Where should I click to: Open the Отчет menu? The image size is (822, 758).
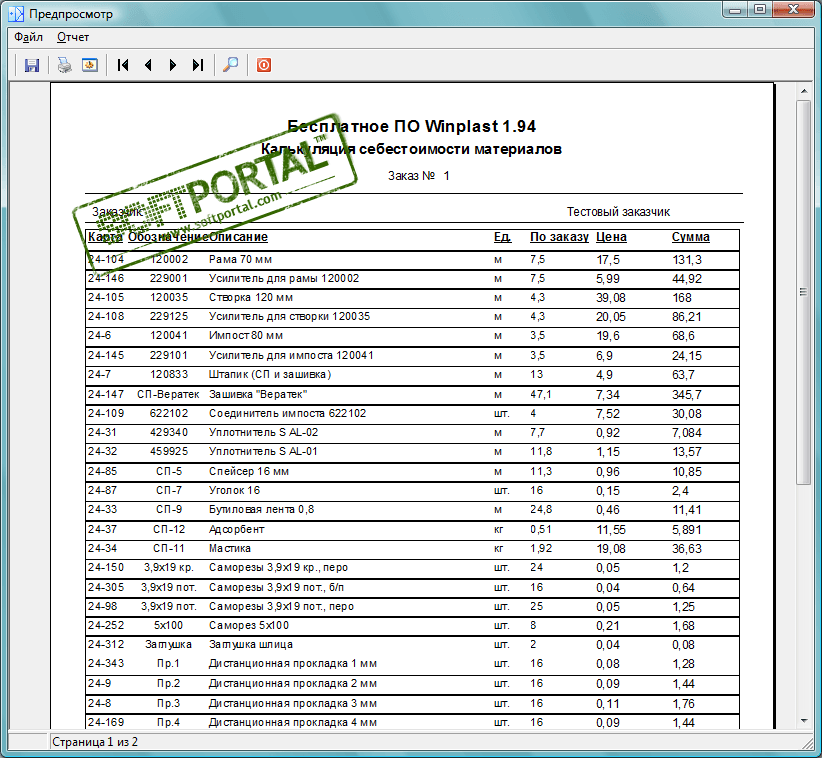tap(73, 37)
